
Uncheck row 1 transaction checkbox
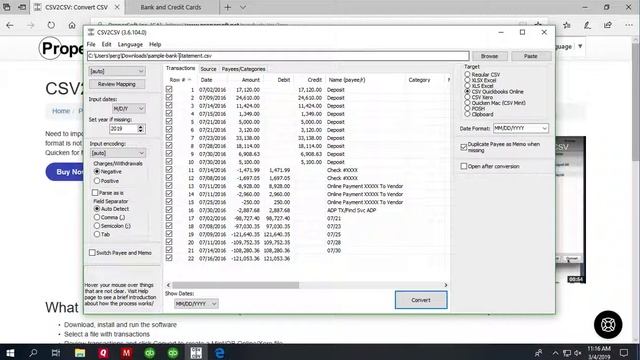(x=169, y=89)
